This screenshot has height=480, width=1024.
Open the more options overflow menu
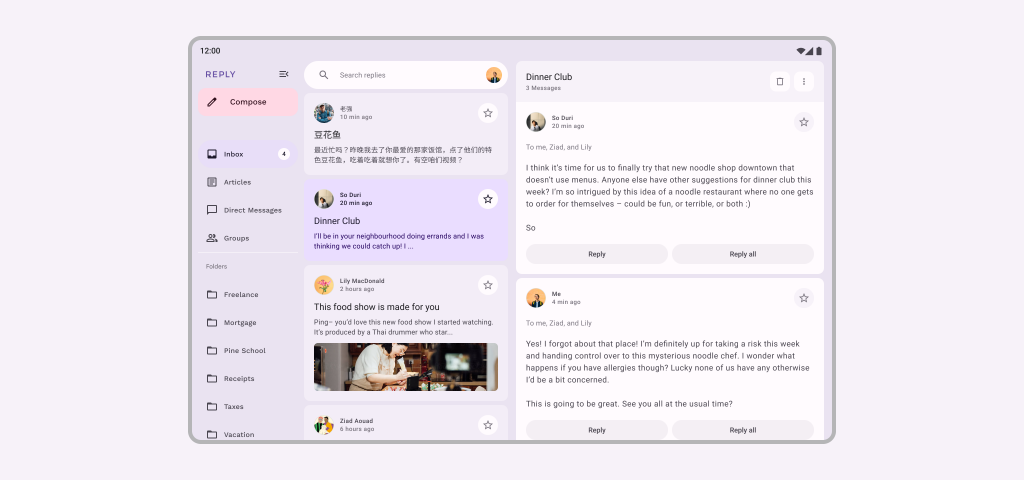[x=804, y=82]
